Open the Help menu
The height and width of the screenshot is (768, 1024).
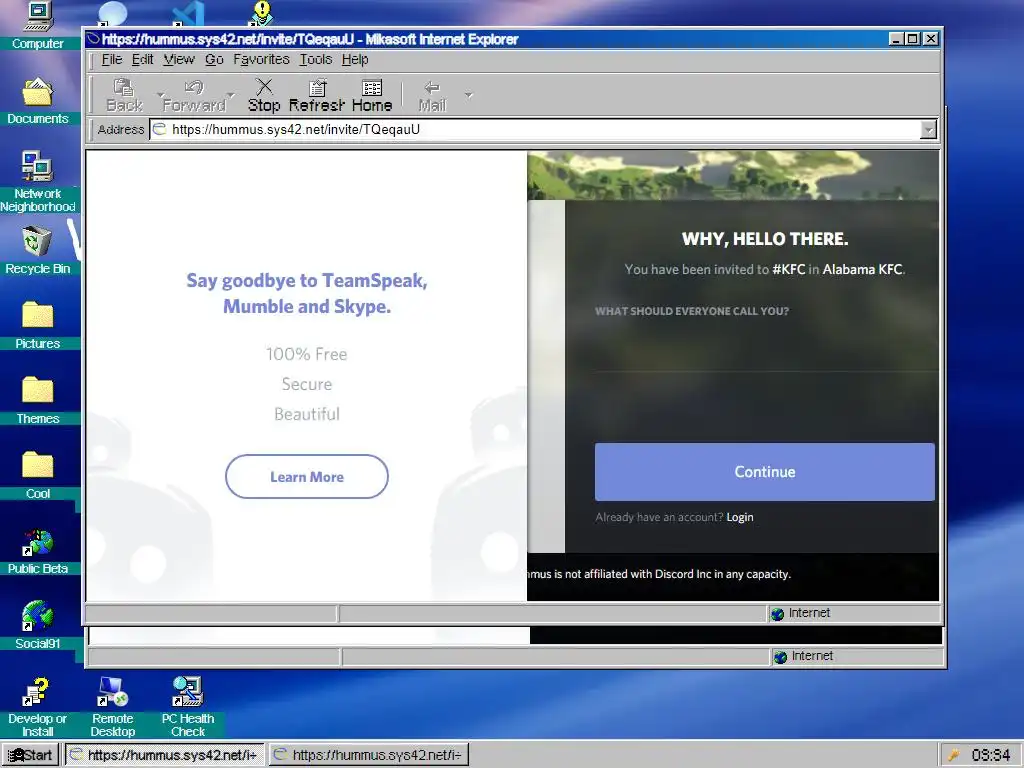(355, 59)
